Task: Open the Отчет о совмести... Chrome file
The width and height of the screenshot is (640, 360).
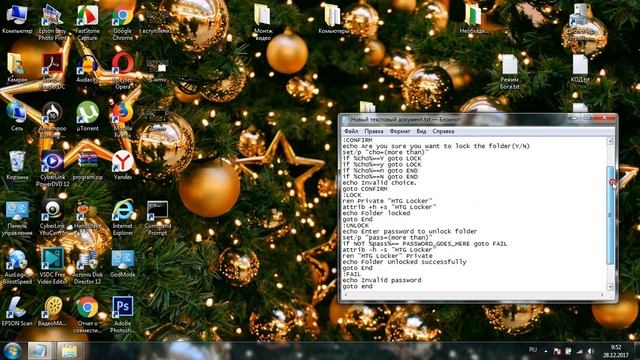Action: [x=87, y=314]
